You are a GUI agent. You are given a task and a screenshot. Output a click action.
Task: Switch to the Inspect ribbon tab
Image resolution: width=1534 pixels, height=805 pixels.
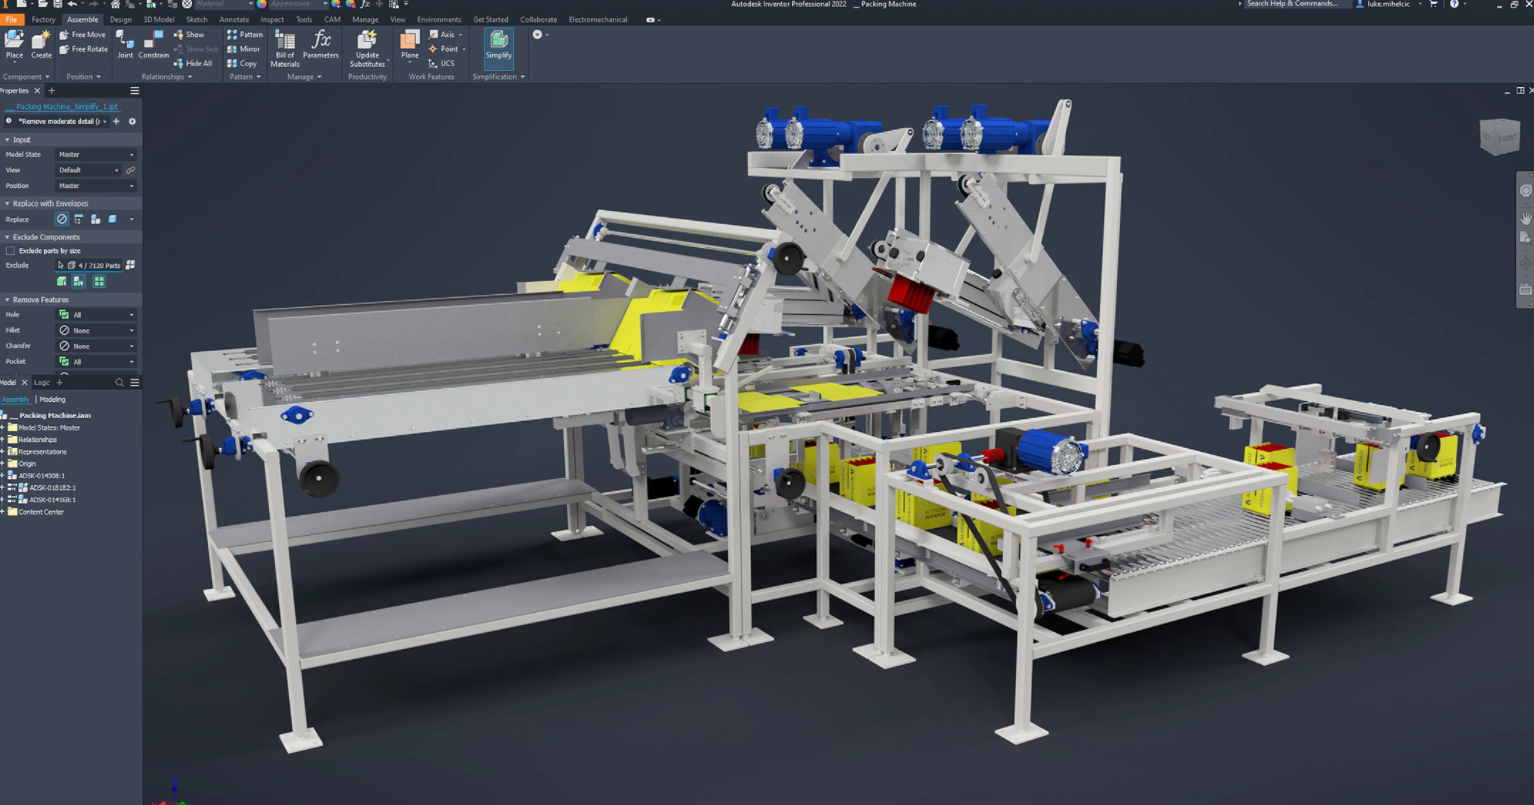tap(272, 19)
